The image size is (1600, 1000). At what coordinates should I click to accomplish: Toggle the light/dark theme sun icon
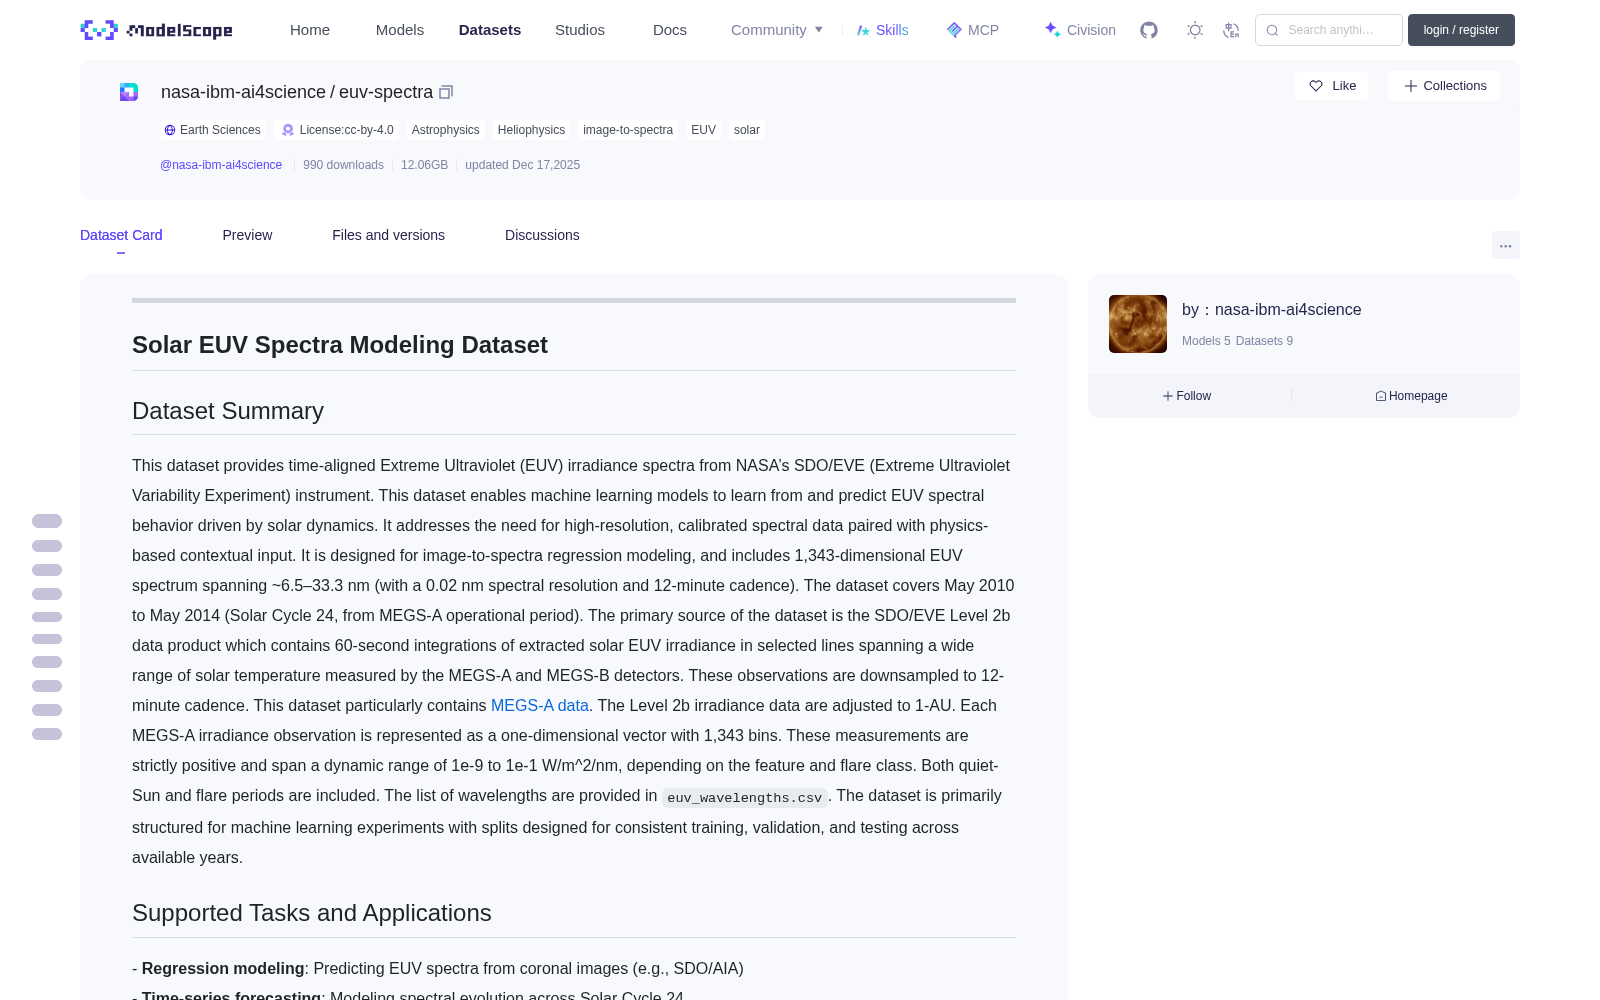click(1195, 30)
